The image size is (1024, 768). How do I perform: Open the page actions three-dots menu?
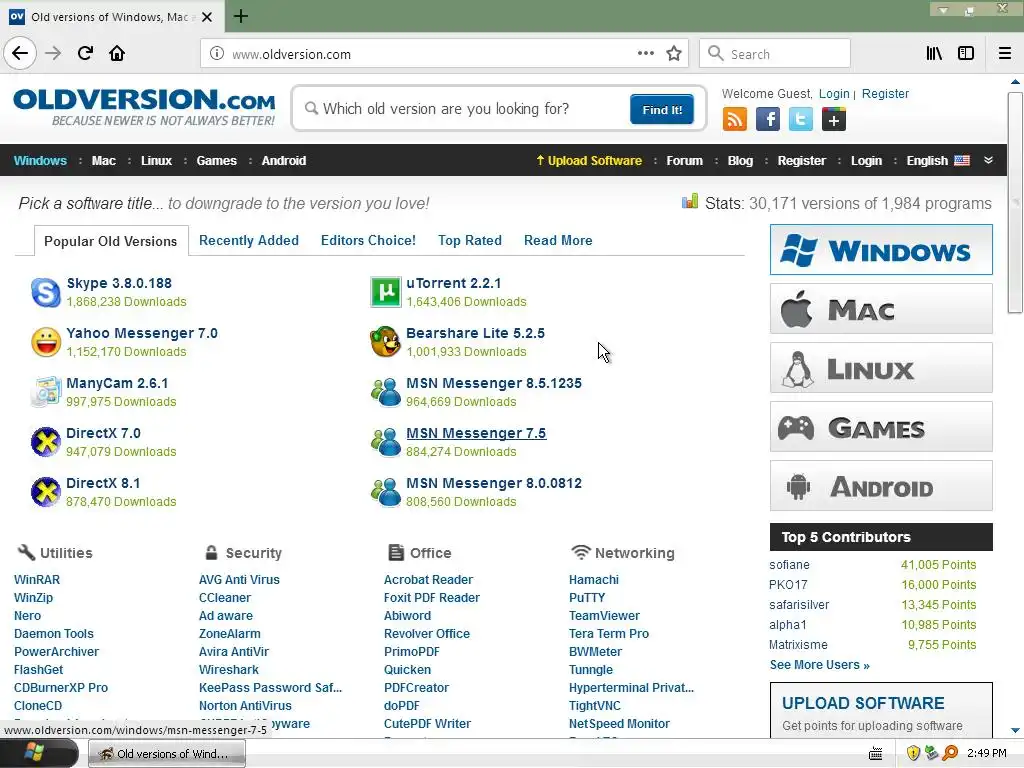click(x=645, y=54)
